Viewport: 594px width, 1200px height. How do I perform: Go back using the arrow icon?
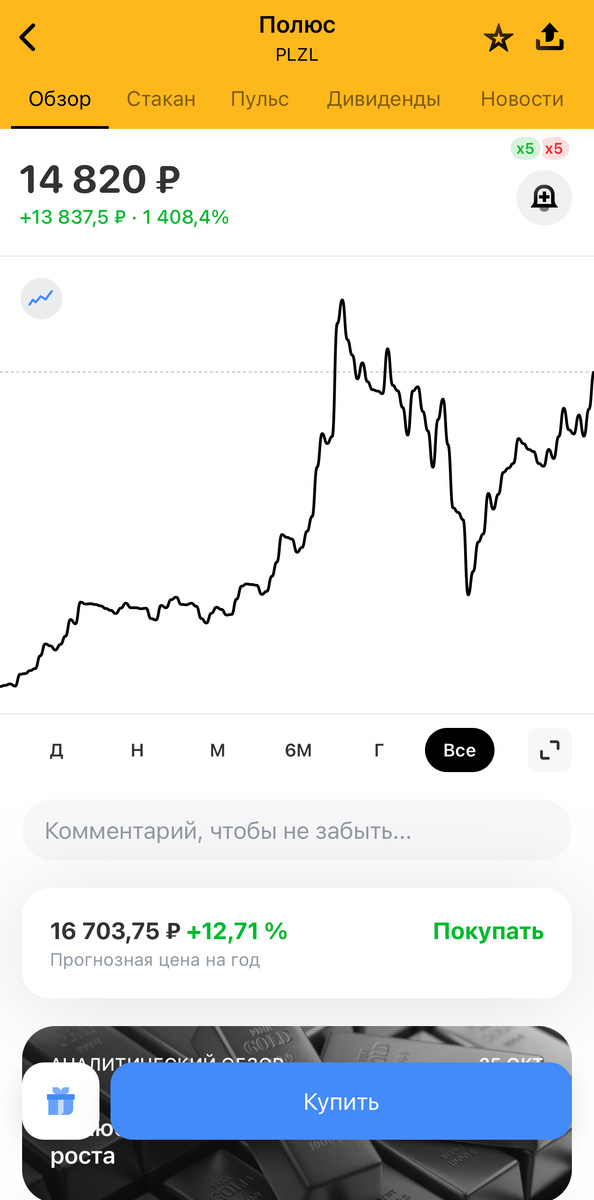tap(27, 36)
